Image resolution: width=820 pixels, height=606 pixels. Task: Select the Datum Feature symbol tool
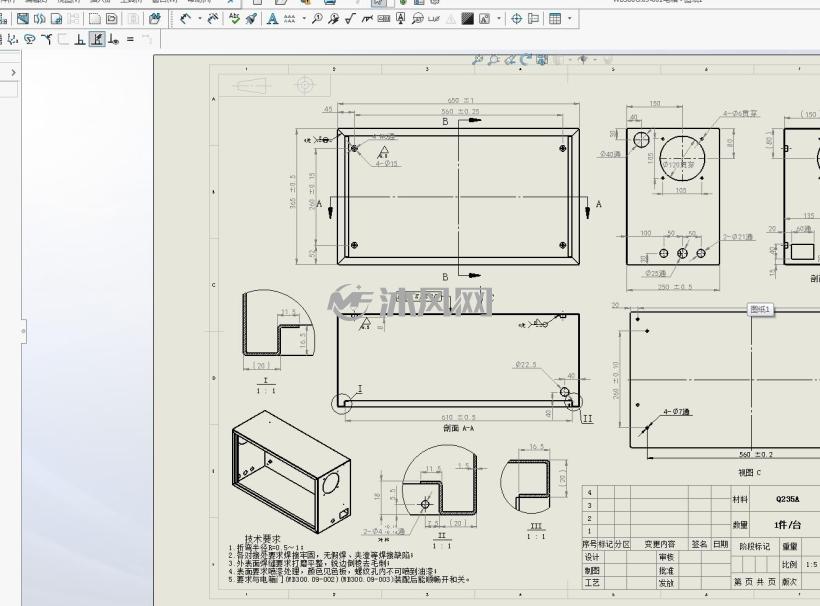[x=401, y=19]
